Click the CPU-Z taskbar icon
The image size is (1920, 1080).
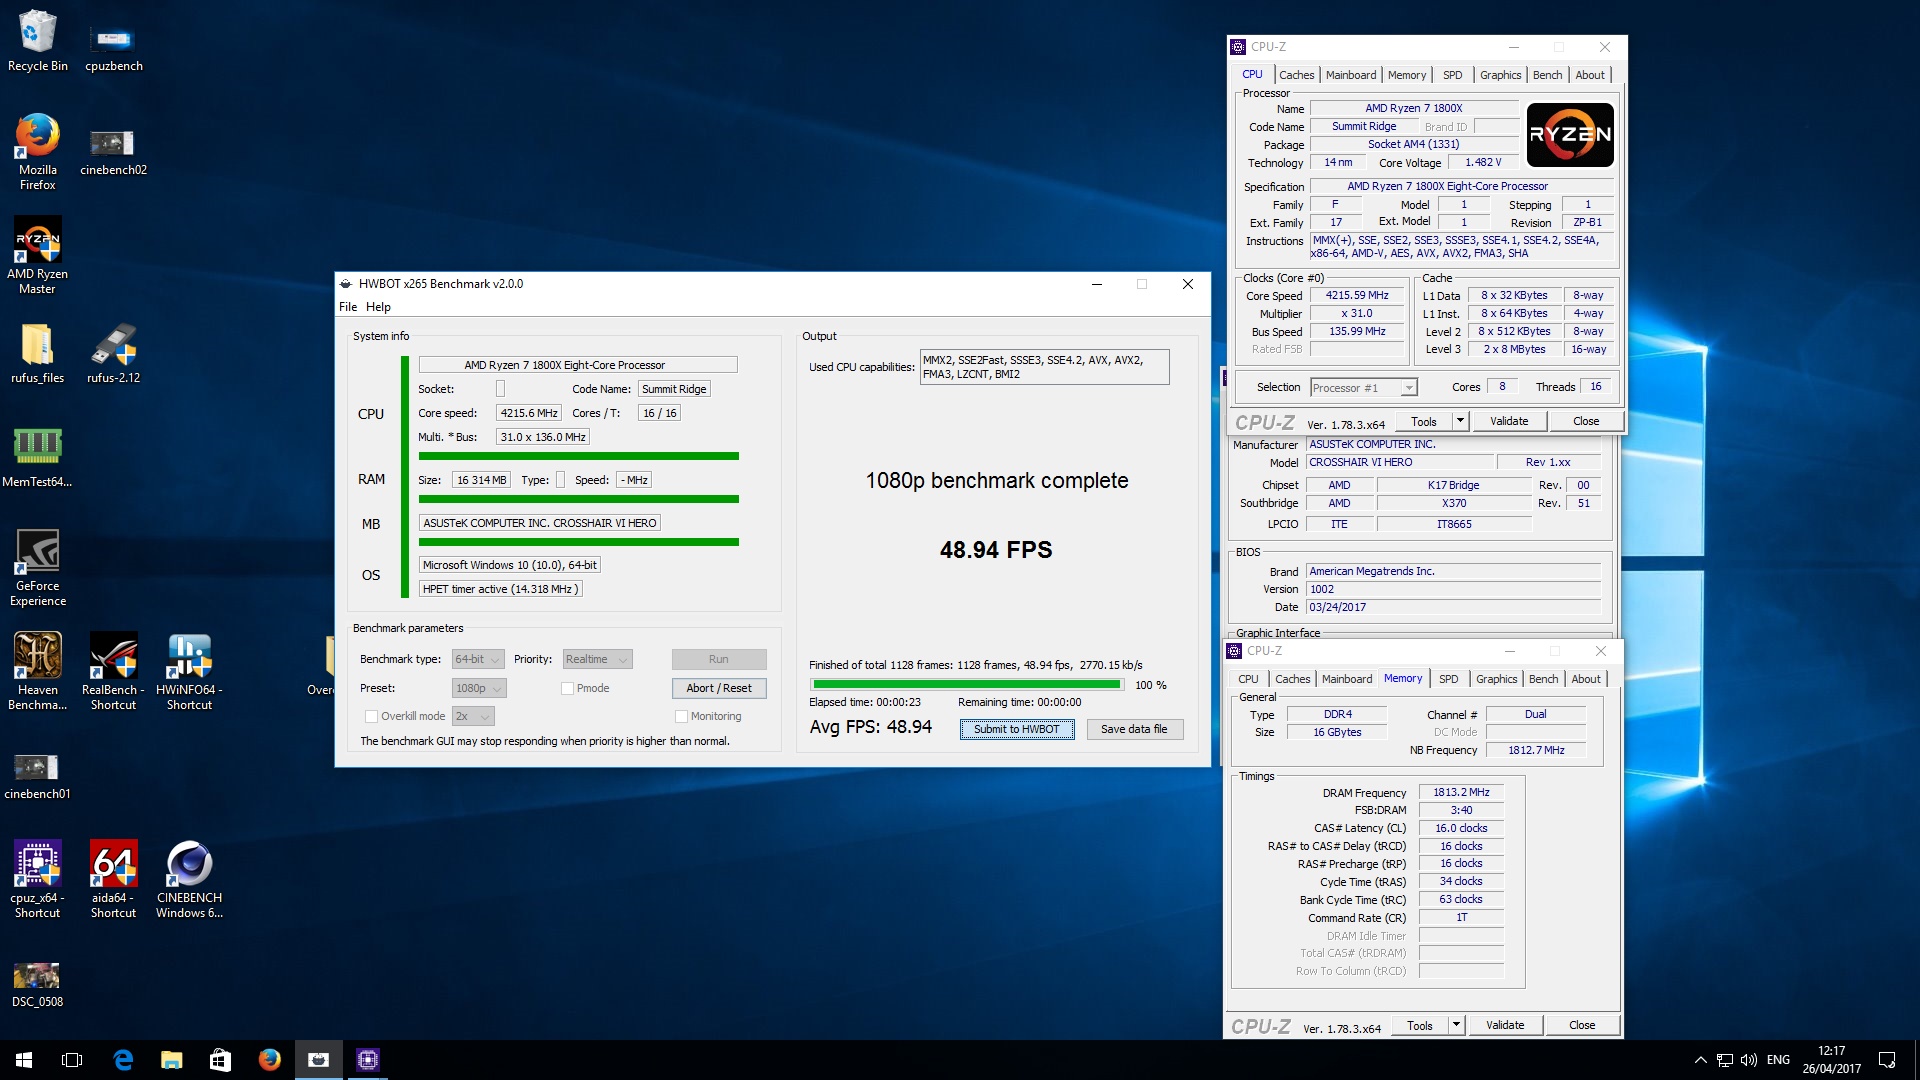pyautogui.click(x=367, y=1060)
